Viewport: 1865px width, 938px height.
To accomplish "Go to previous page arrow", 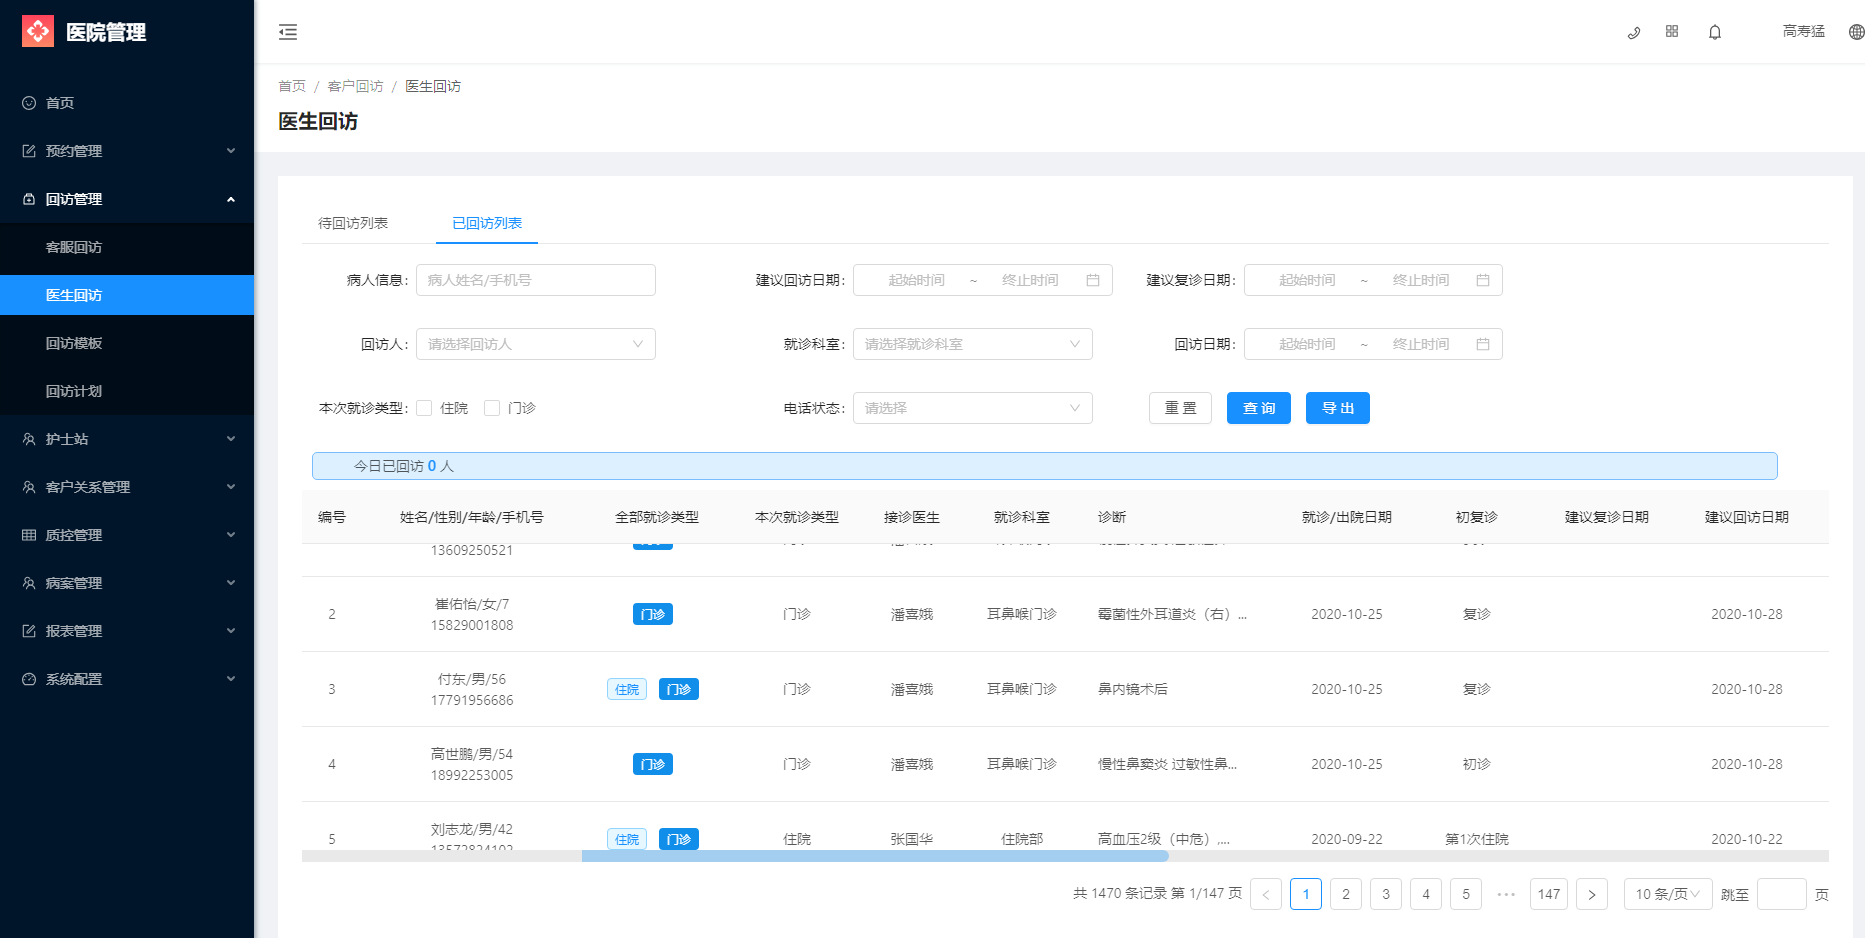I will pyautogui.click(x=1266, y=894).
